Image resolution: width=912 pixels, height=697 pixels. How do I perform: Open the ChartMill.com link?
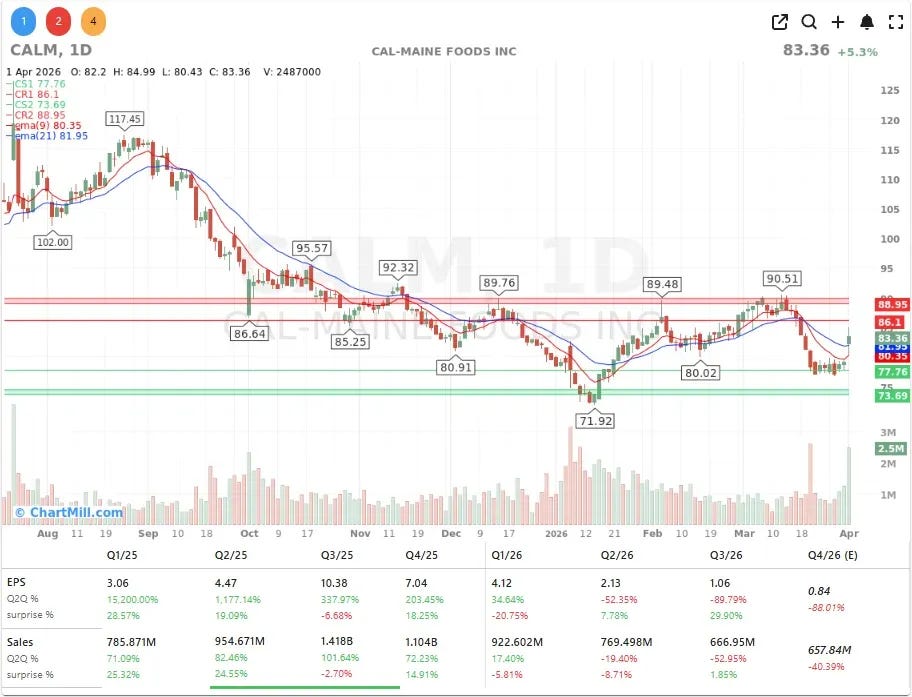(x=69, y=513)
